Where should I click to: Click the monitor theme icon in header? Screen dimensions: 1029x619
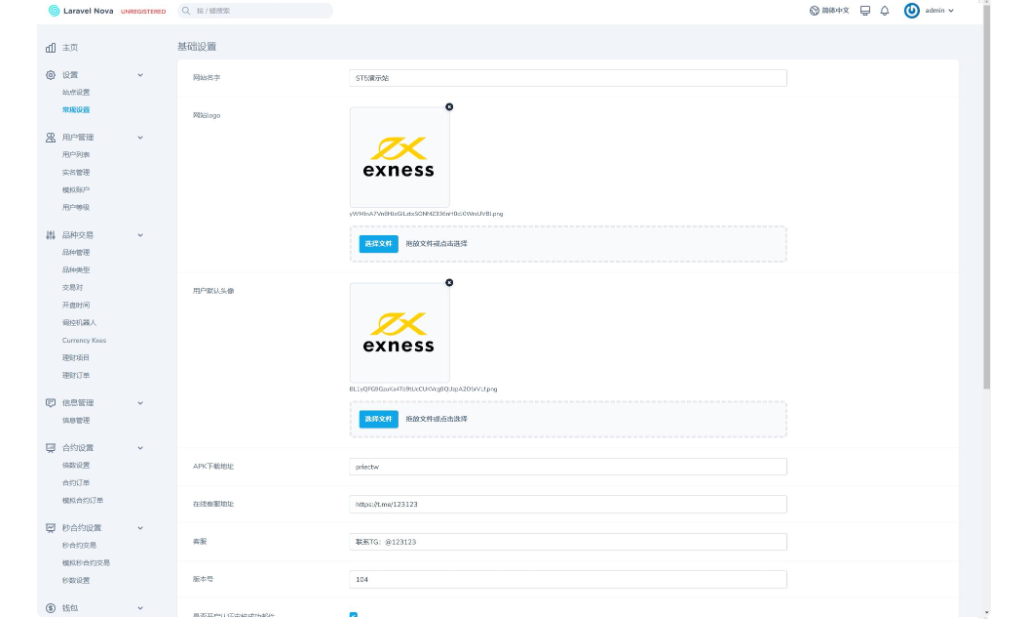click(x=865, y=11)
